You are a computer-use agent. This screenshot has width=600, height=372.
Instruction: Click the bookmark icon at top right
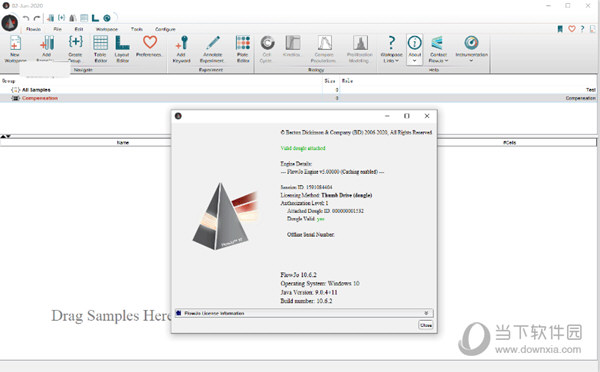coord(560,29)
